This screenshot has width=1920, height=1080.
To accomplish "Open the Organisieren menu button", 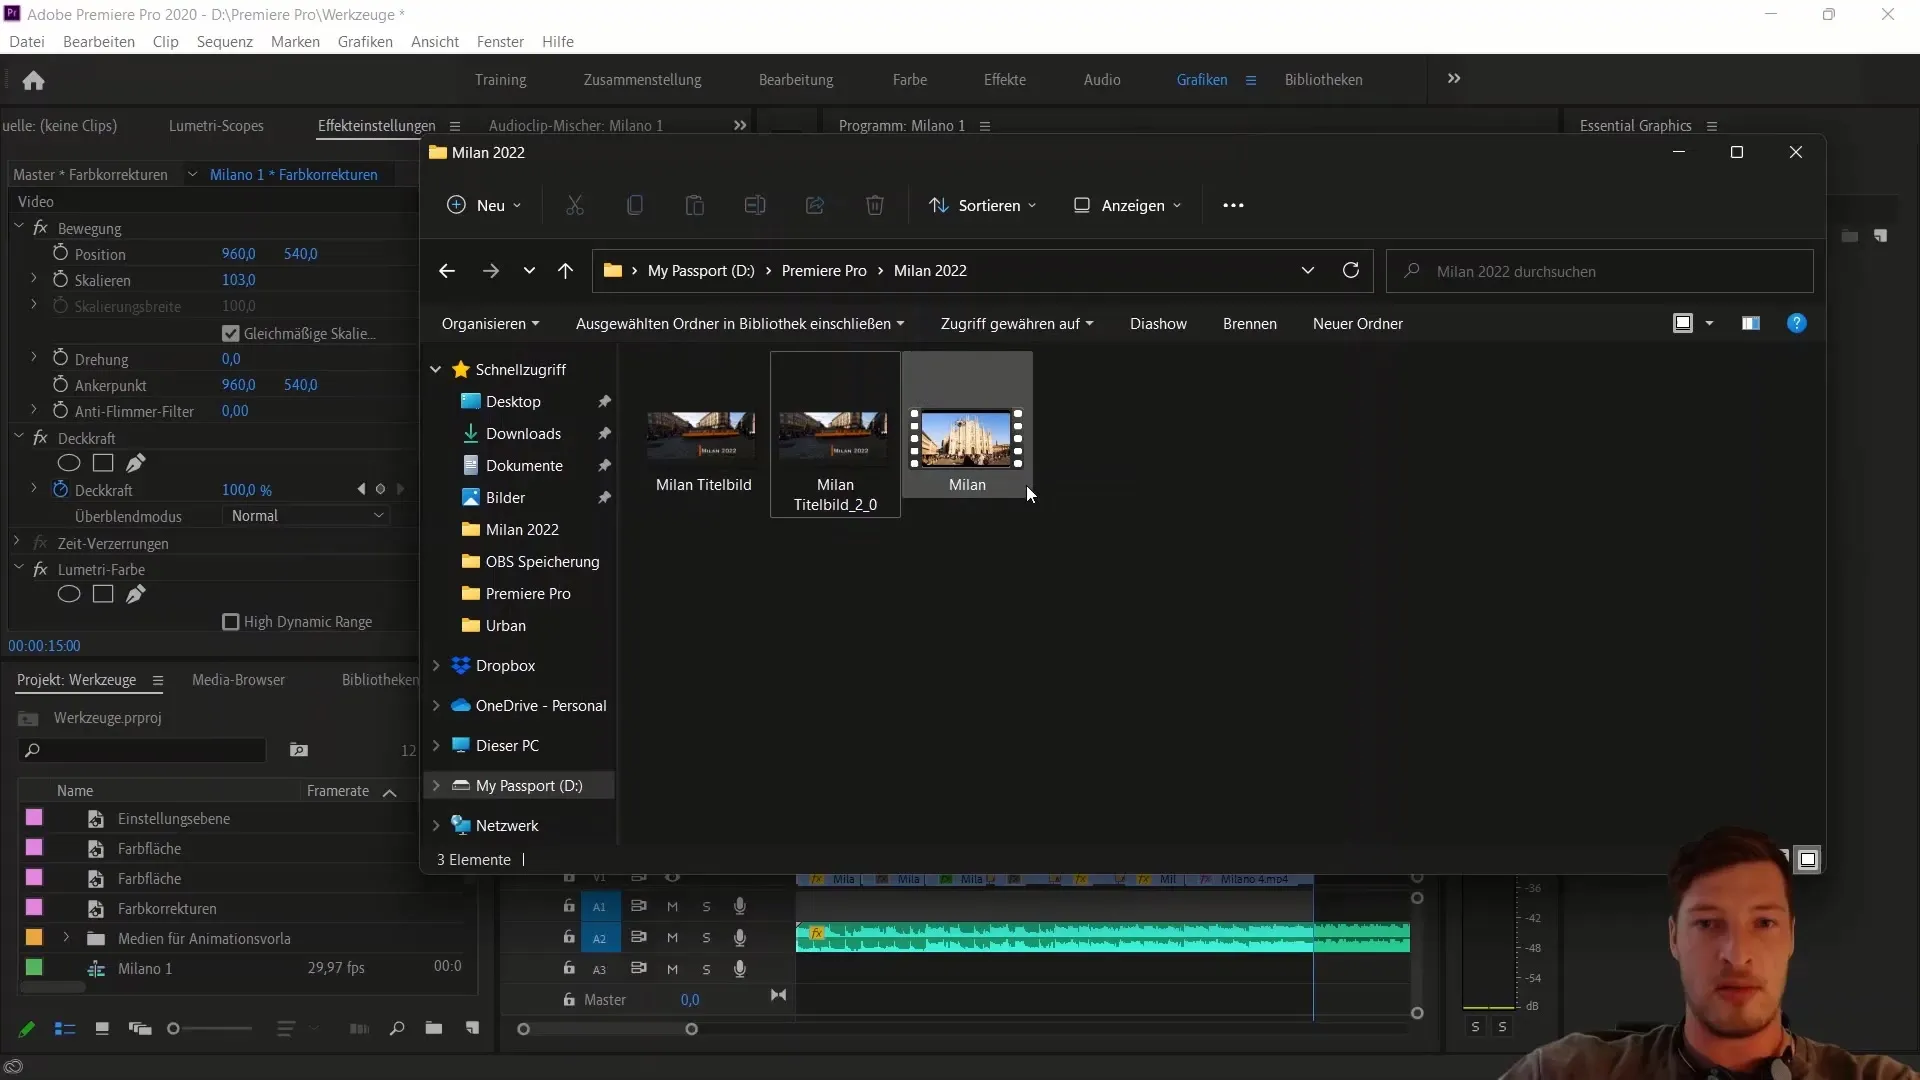I will click(490, 324).
